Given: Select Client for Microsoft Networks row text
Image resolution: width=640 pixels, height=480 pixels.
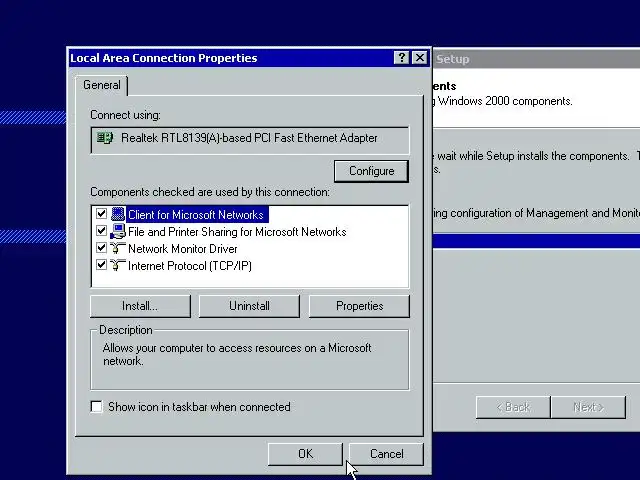Looking at the screenshot, I should pos(196,215).
